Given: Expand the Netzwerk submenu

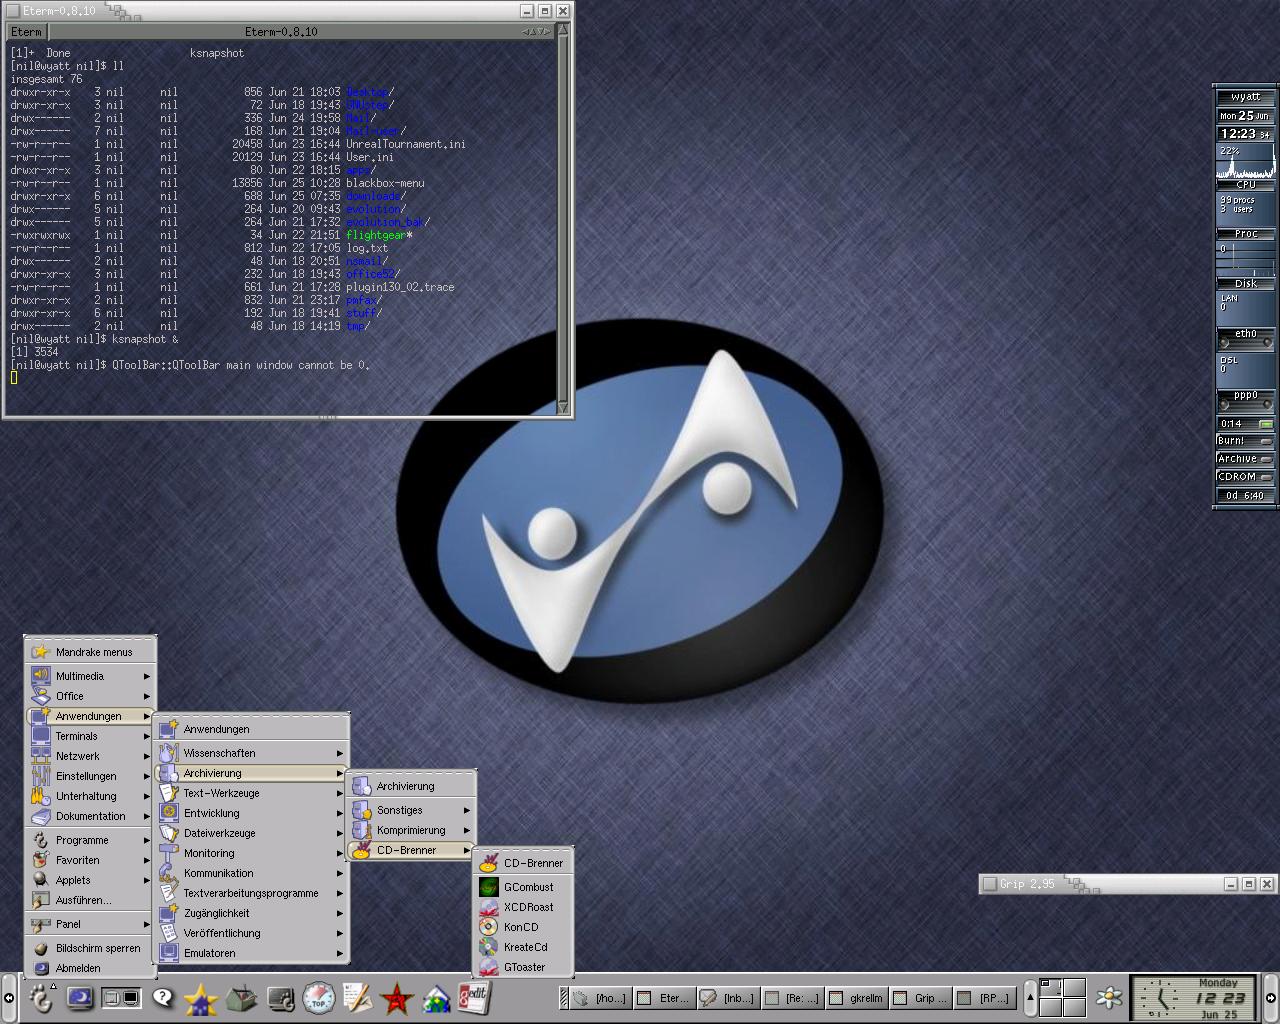Looking at the screenshot, I should 91,756.
